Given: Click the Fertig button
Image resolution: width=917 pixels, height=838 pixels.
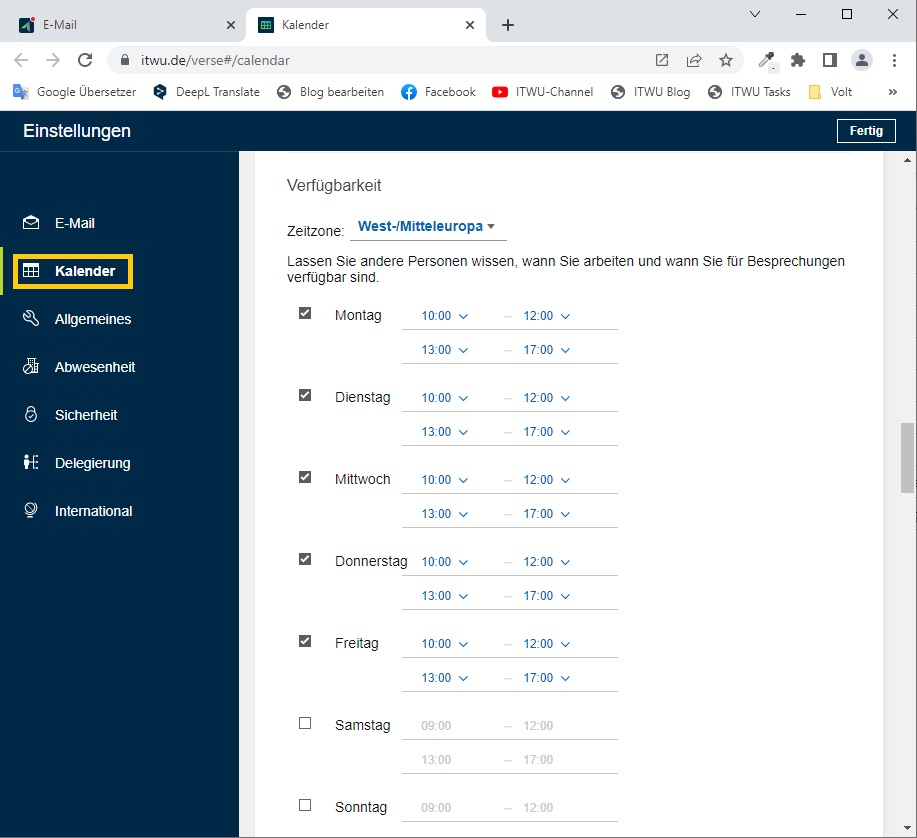Looking at the screenshot, I should [865, 131].
